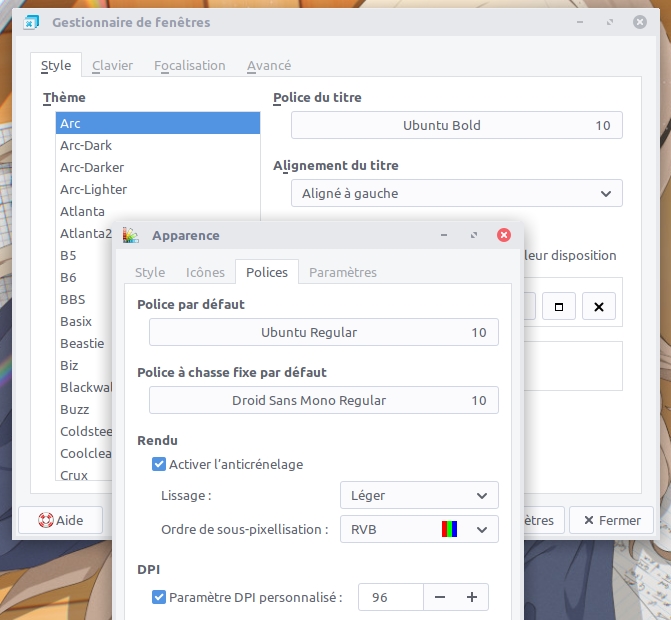Maximize the Apparence window
The height and width of the screenshot is (620, 671).
coord(474,235)
